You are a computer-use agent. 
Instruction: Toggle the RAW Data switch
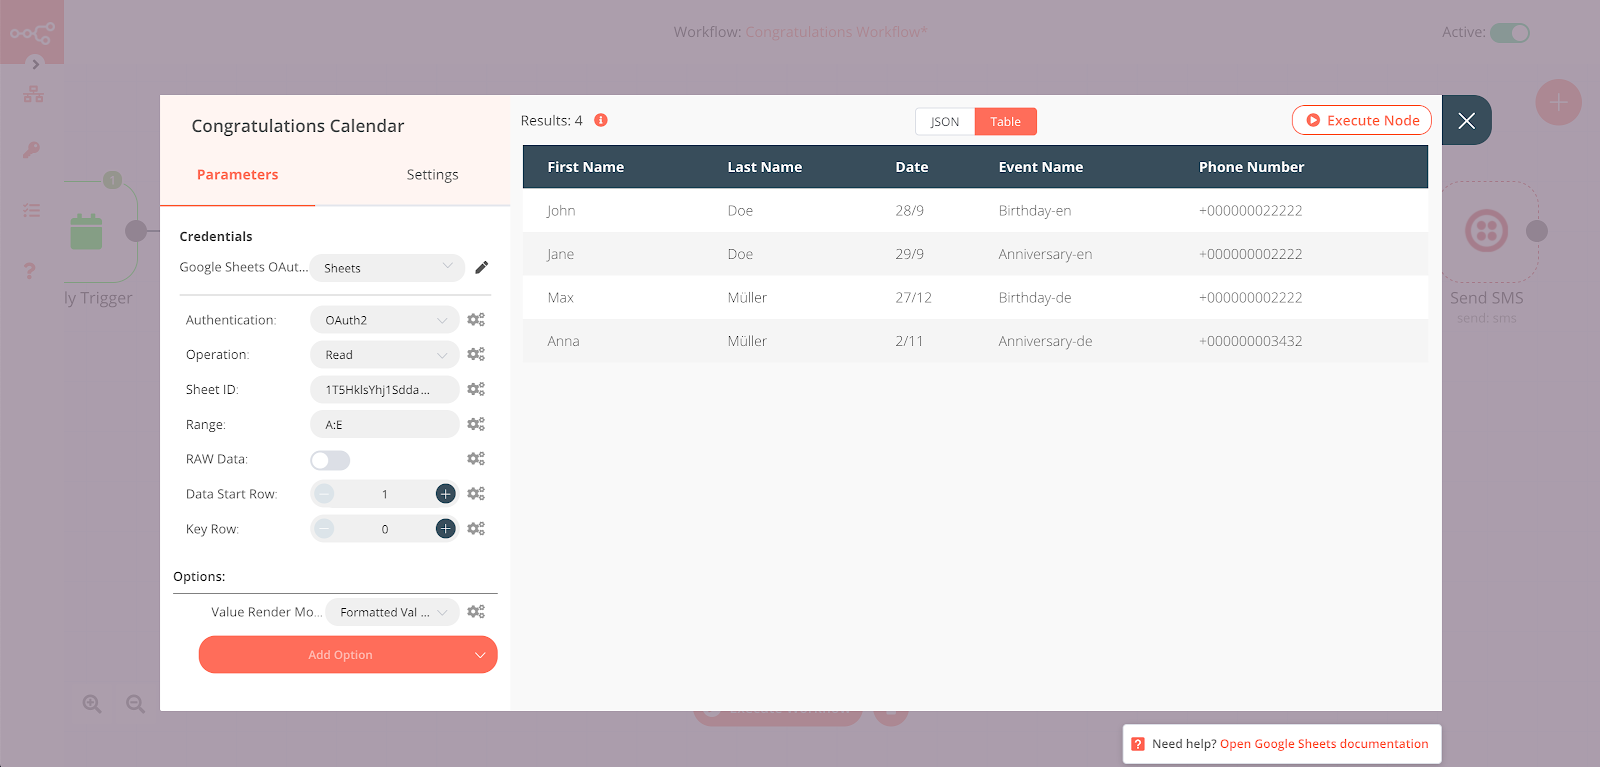[x=330, y=460]
